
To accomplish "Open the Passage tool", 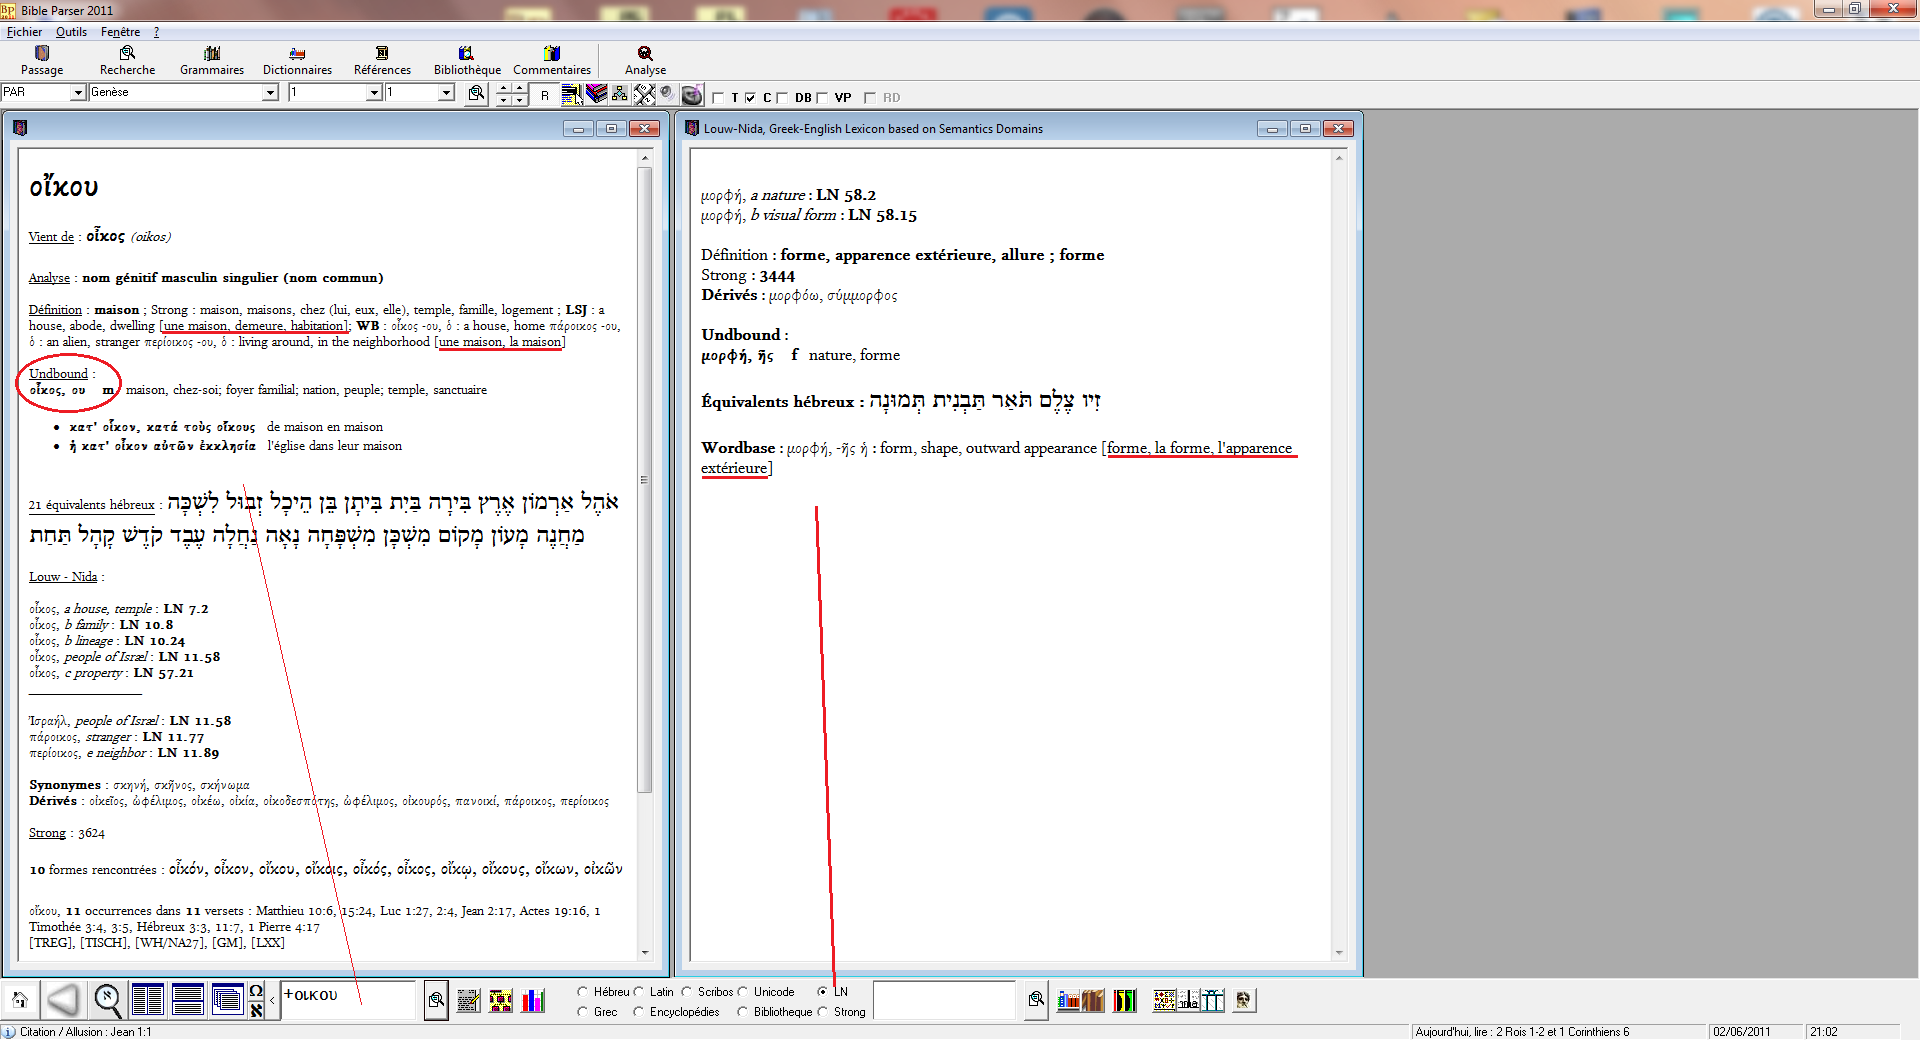I will pyautogui.click(x=42, y=61).
